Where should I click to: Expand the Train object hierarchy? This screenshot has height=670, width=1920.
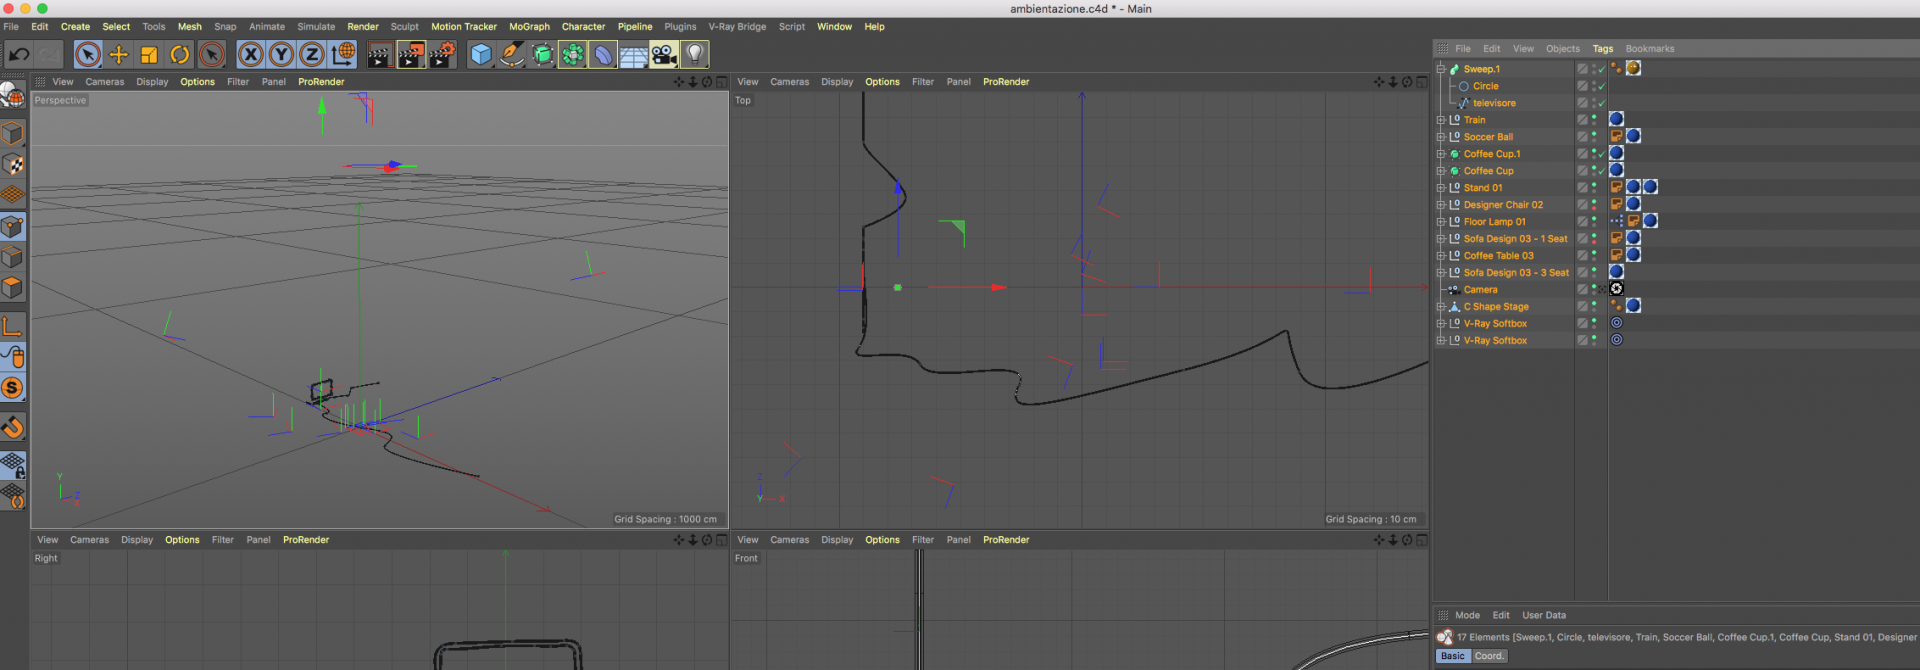click(x=1441, y=120)
